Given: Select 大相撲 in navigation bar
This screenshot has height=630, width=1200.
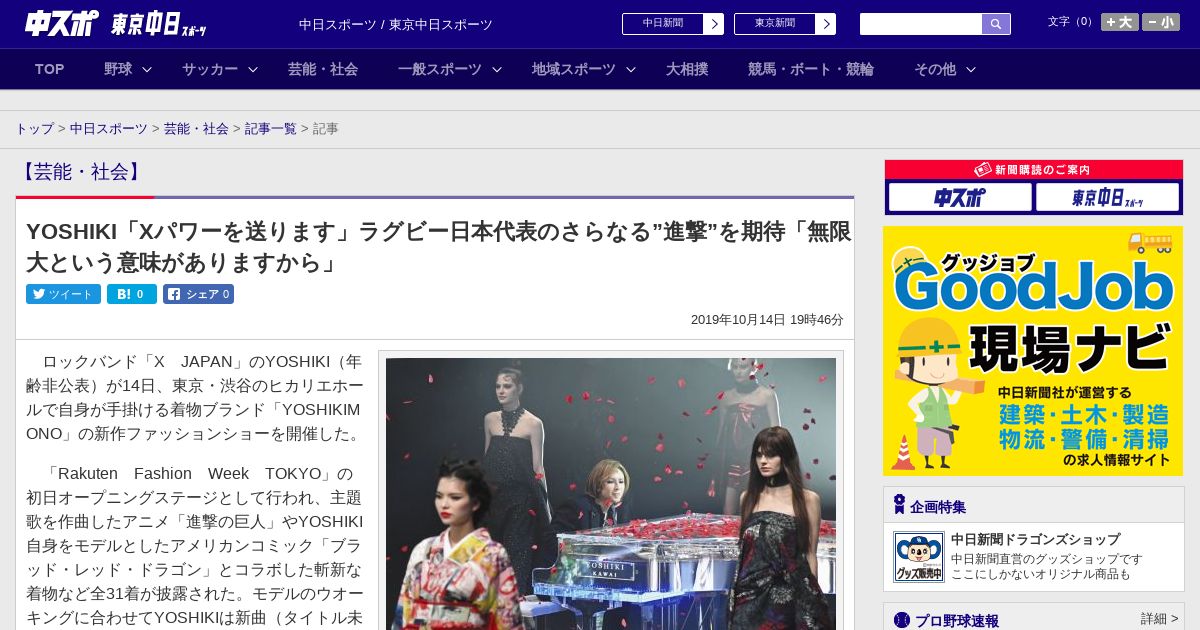Looking at the screenshot, I should coord(687,69).
